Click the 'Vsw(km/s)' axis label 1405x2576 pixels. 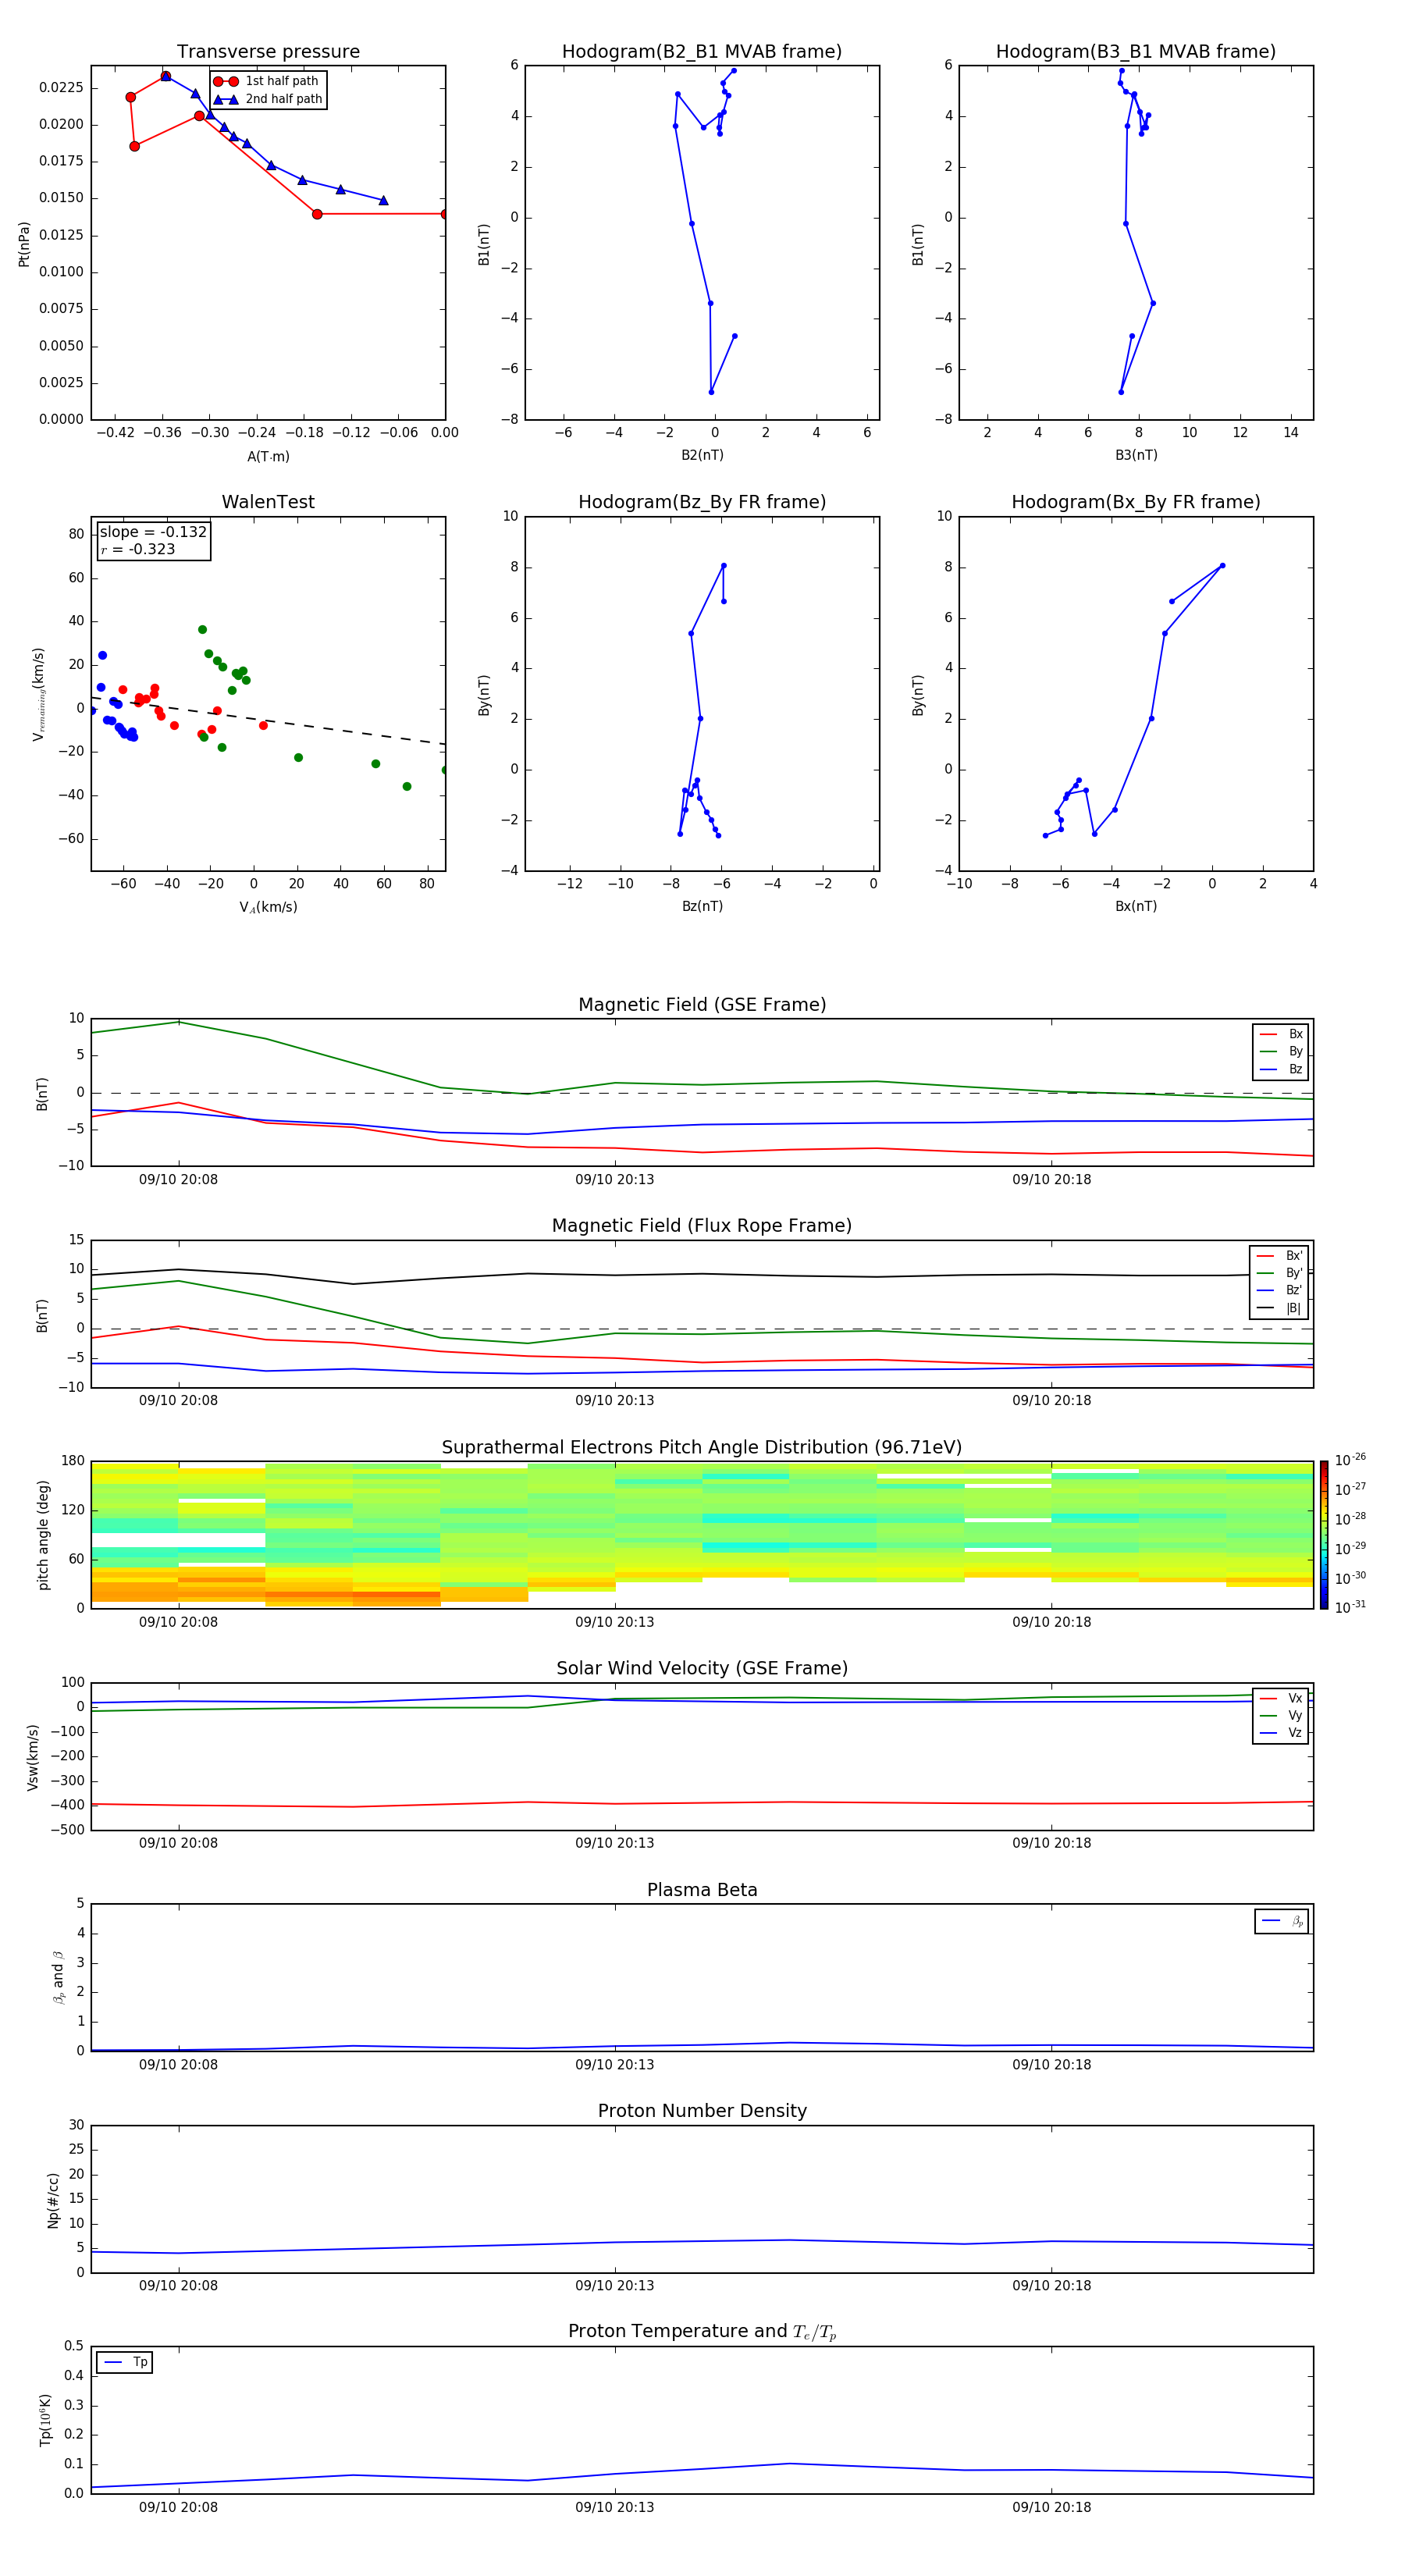[x=33, y=1757]
